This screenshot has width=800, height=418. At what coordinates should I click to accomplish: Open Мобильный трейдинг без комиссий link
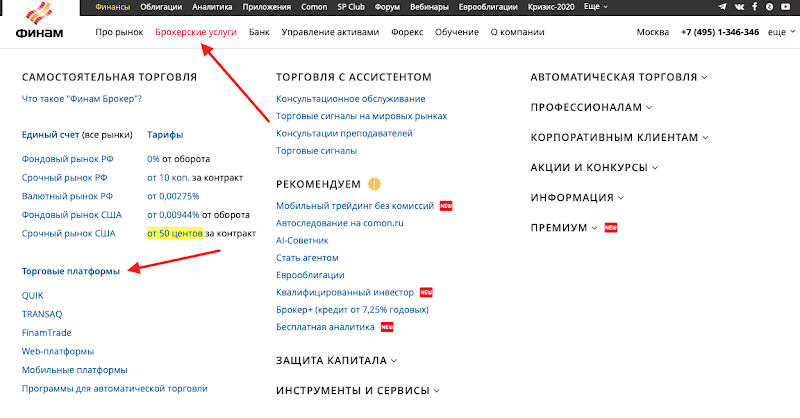coord(355,206)
